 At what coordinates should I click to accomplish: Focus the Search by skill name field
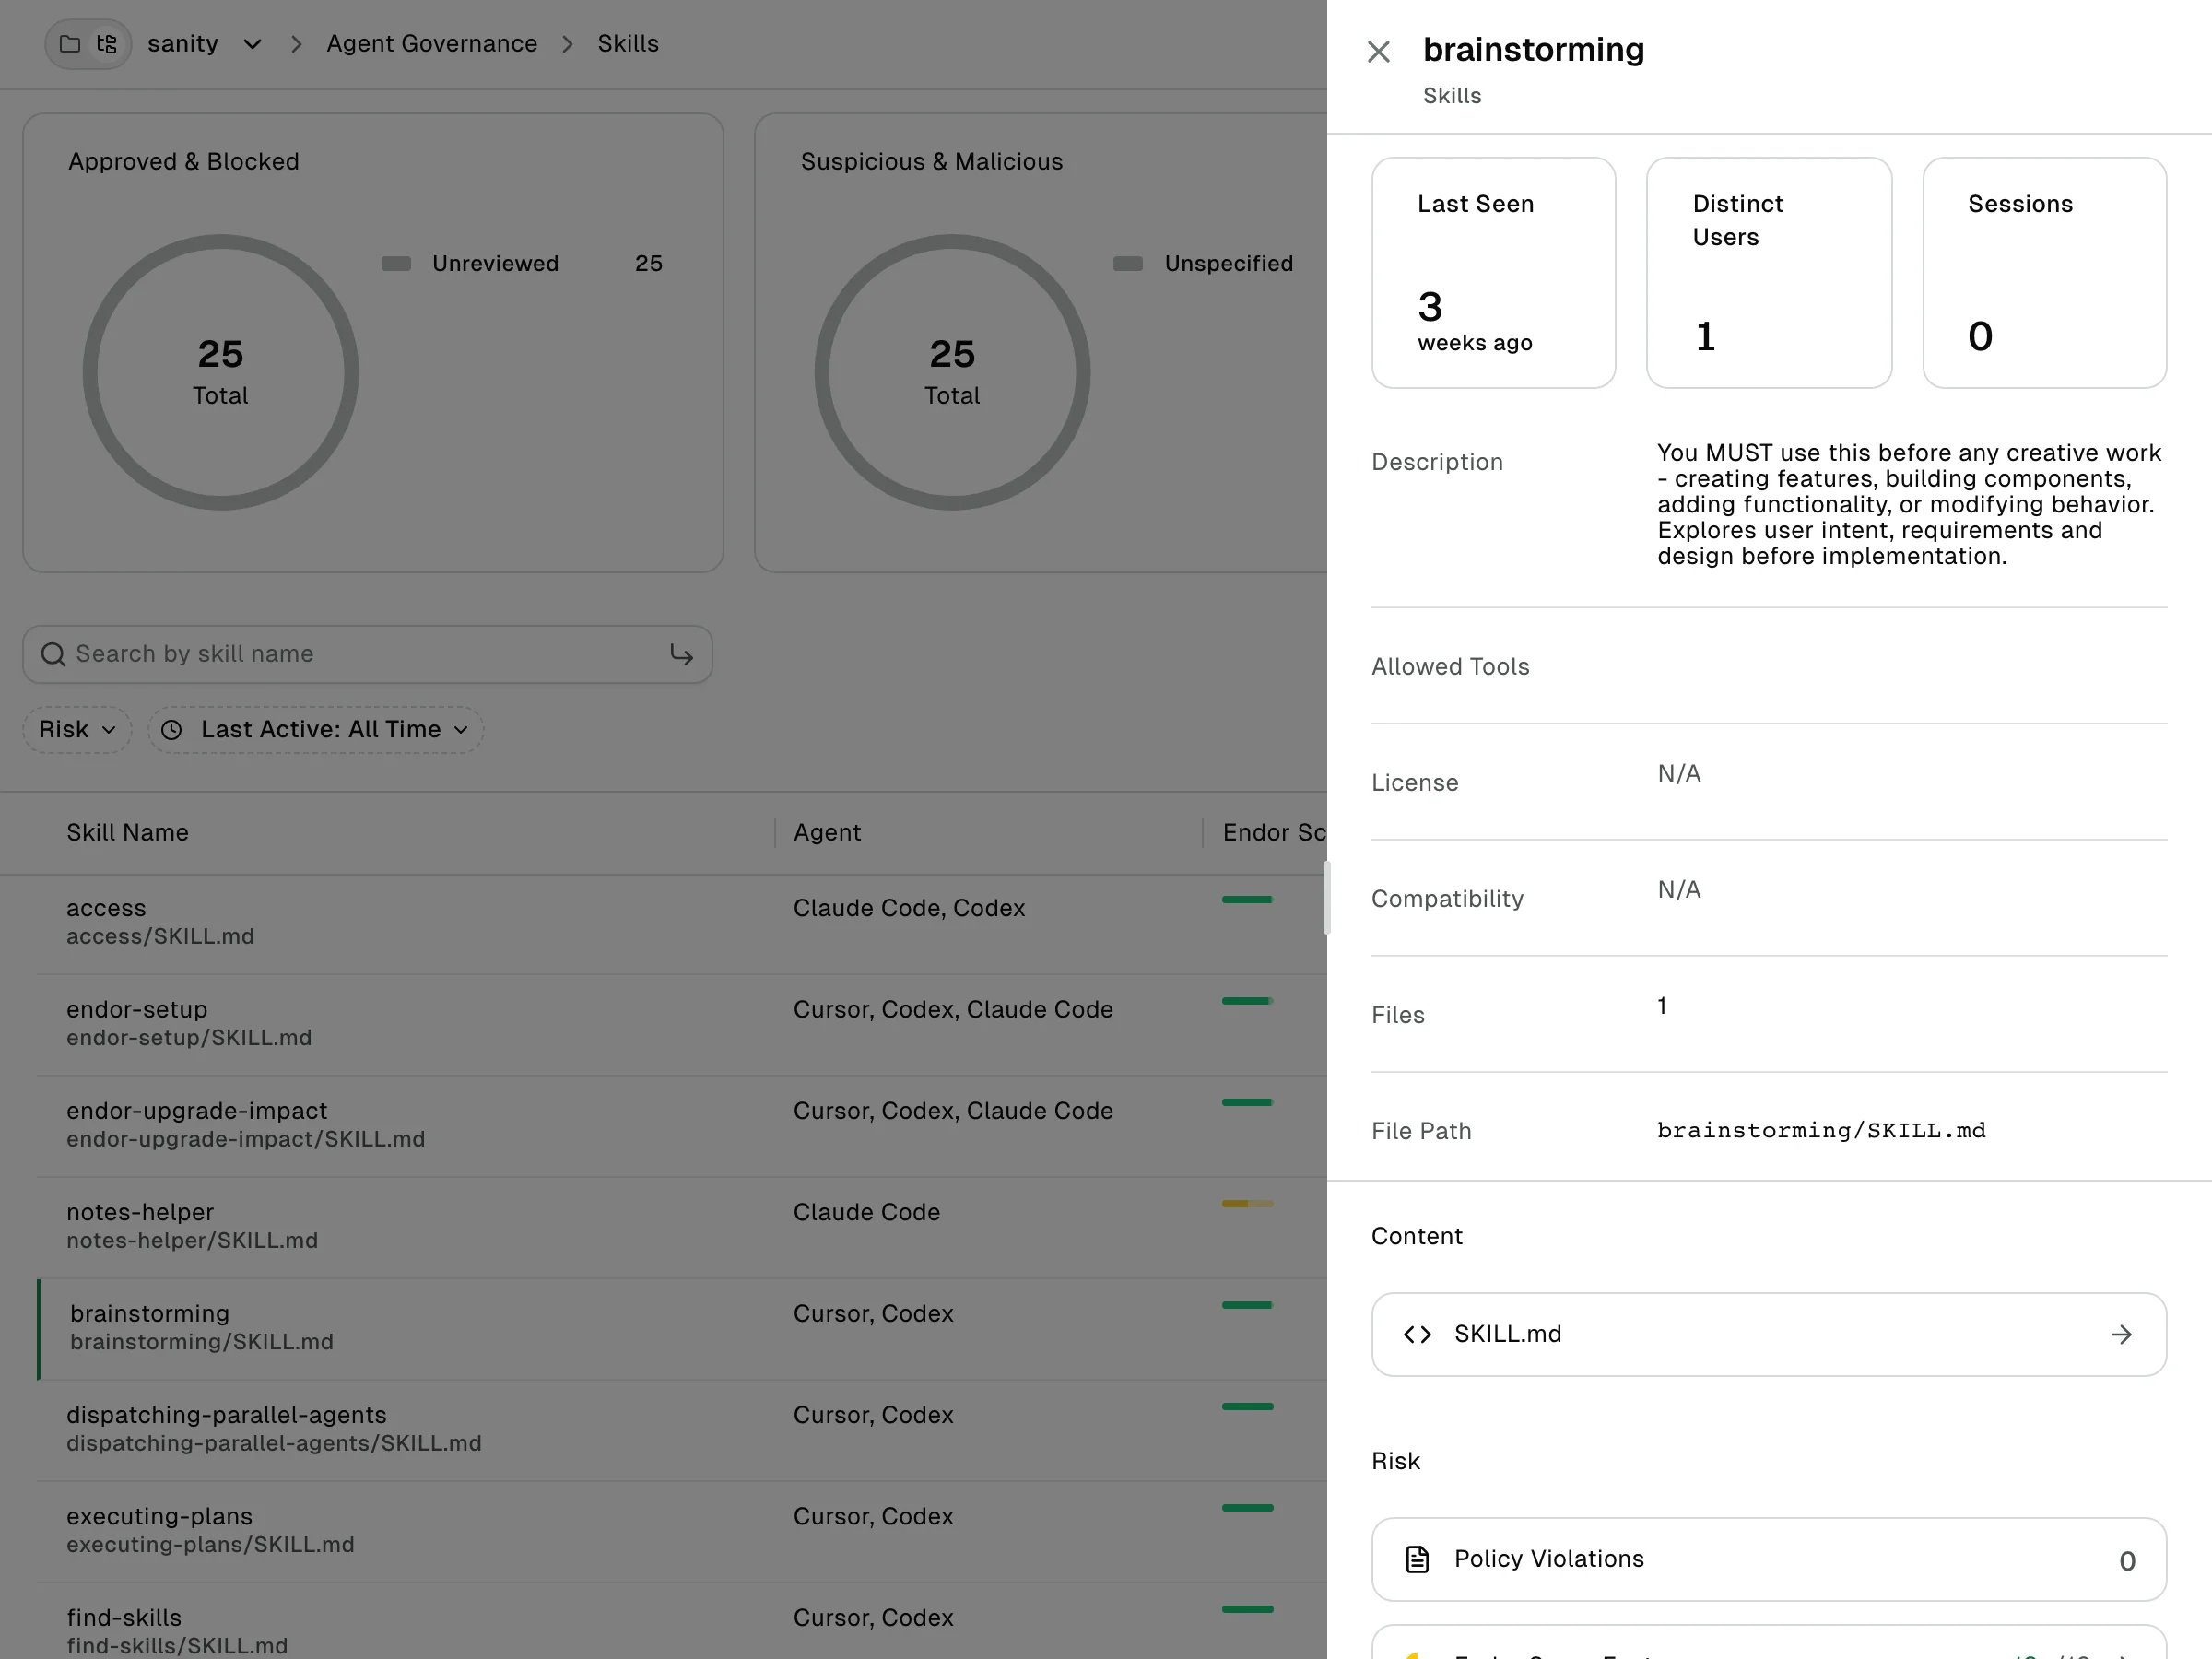[x=367, y=654]
